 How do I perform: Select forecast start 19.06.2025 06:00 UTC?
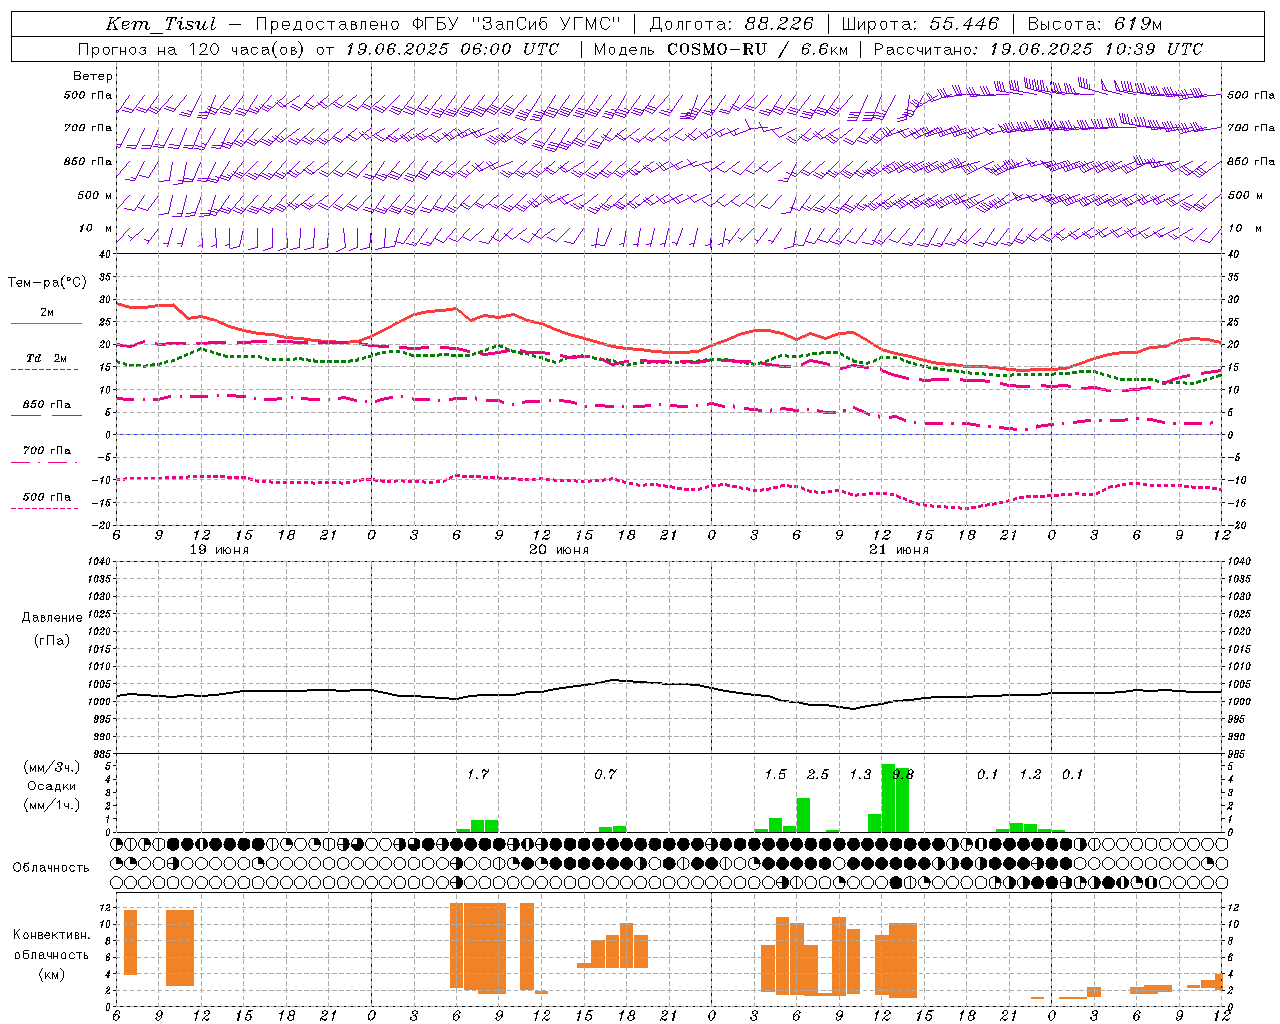(454, 49)
